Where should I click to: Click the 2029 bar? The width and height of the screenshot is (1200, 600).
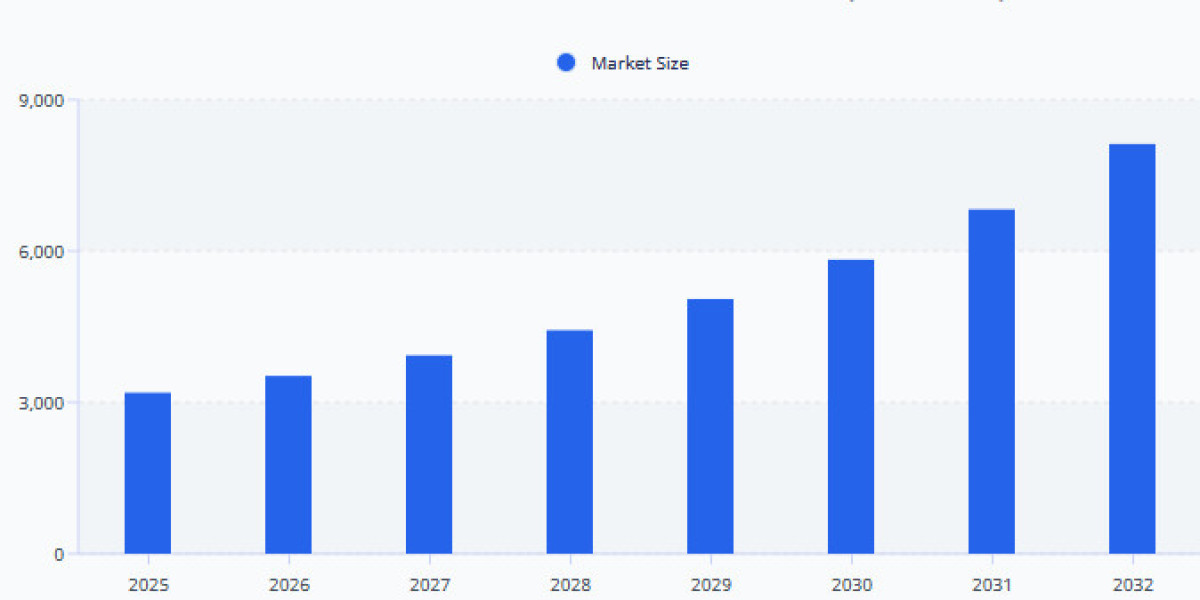(x=711, y=425)
